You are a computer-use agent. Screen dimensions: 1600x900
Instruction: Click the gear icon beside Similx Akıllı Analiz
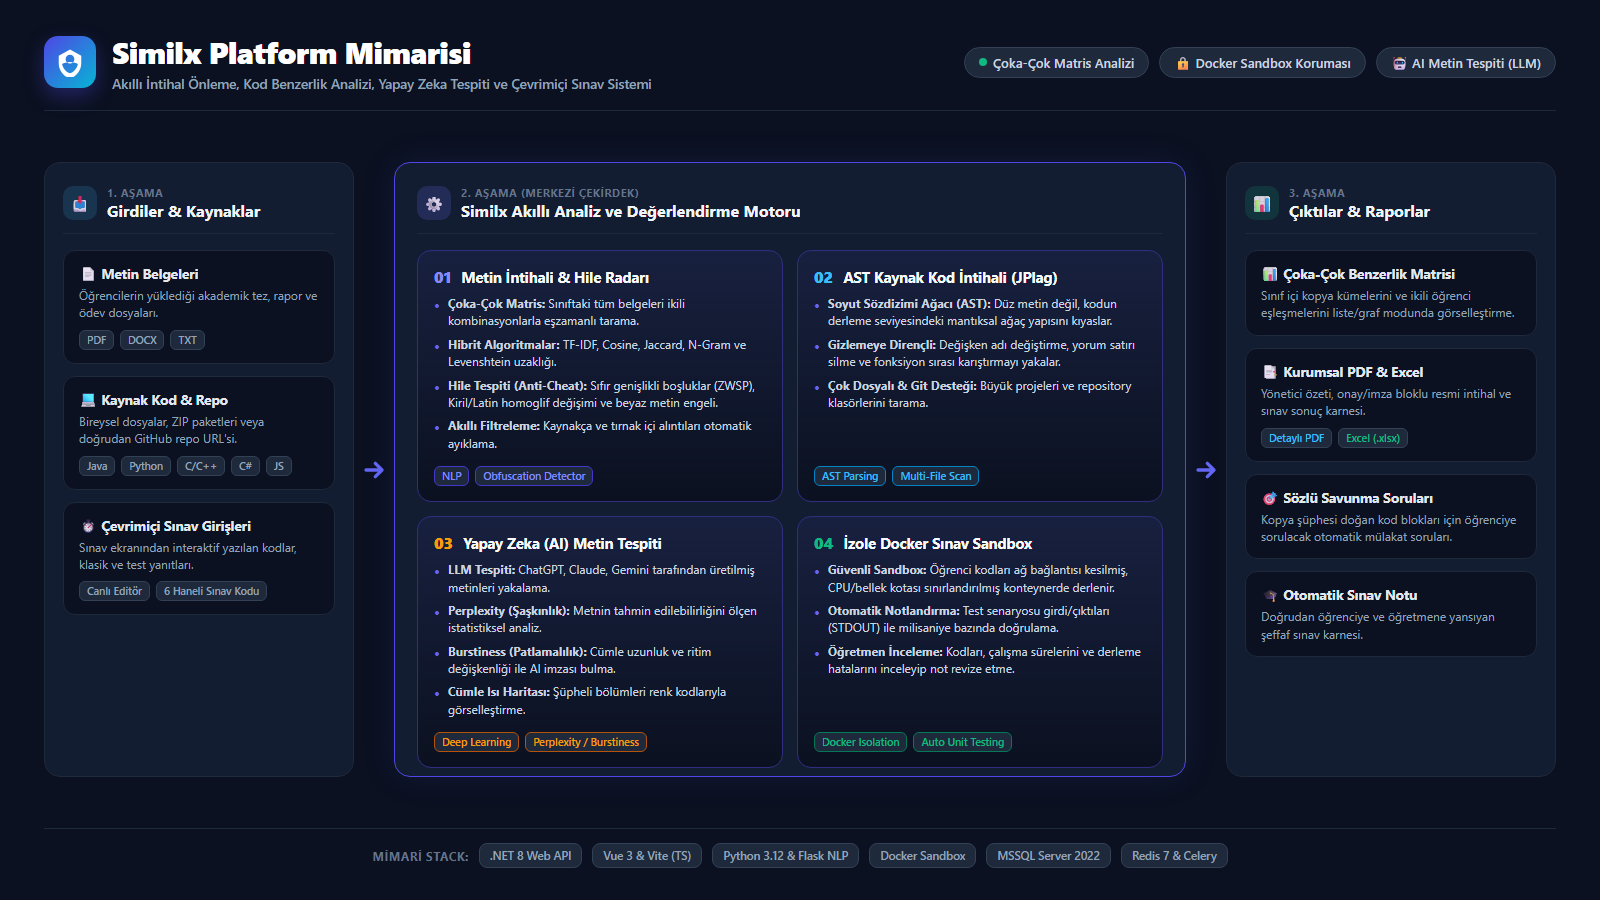point(434,203)
